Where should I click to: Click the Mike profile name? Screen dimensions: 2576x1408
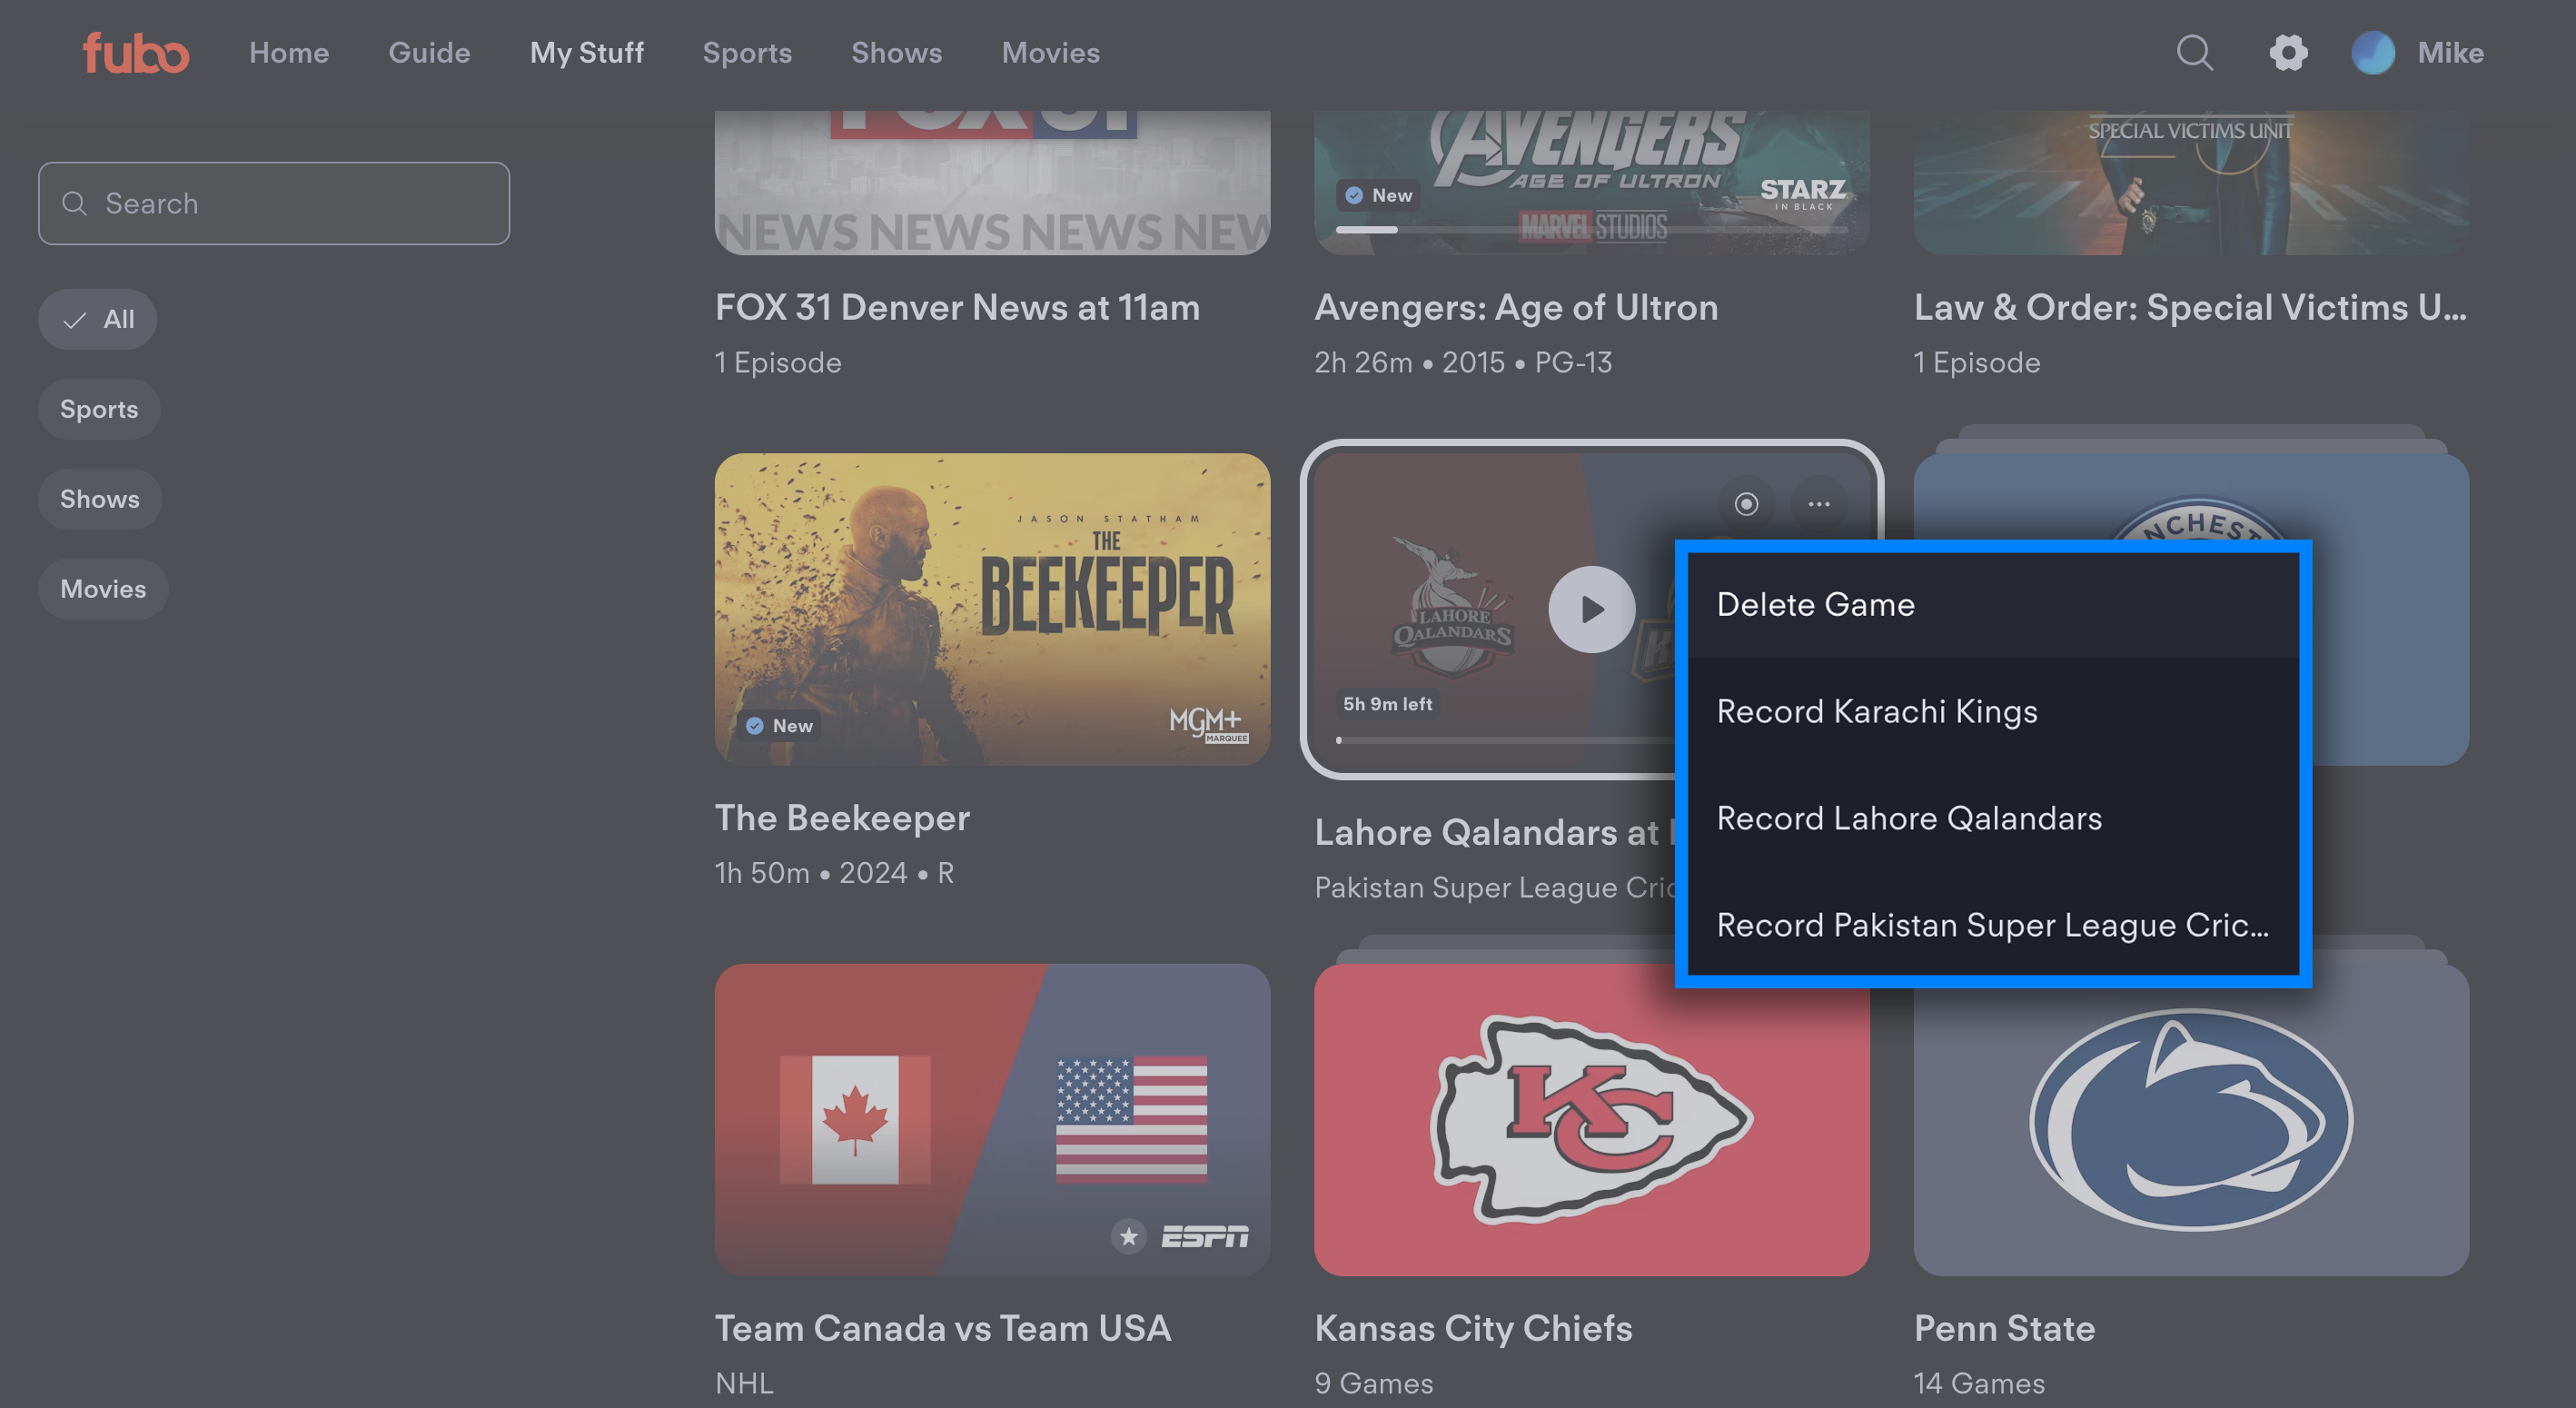click(x=2450, y=52)
